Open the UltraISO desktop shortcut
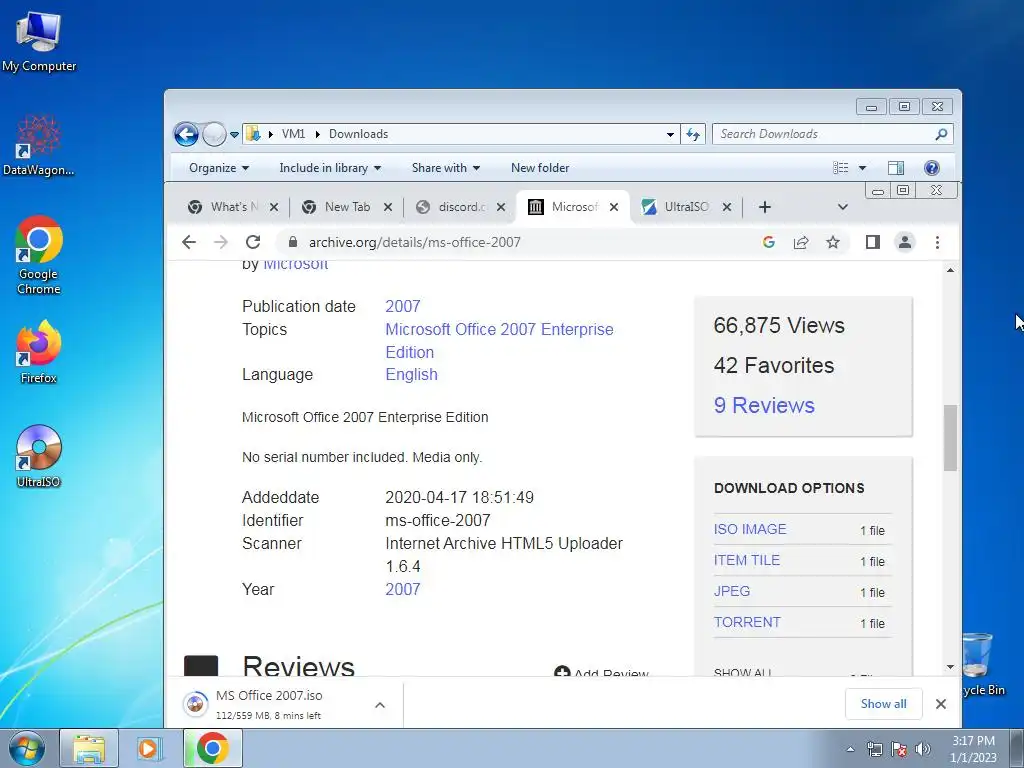 click(x=39, y=456)
